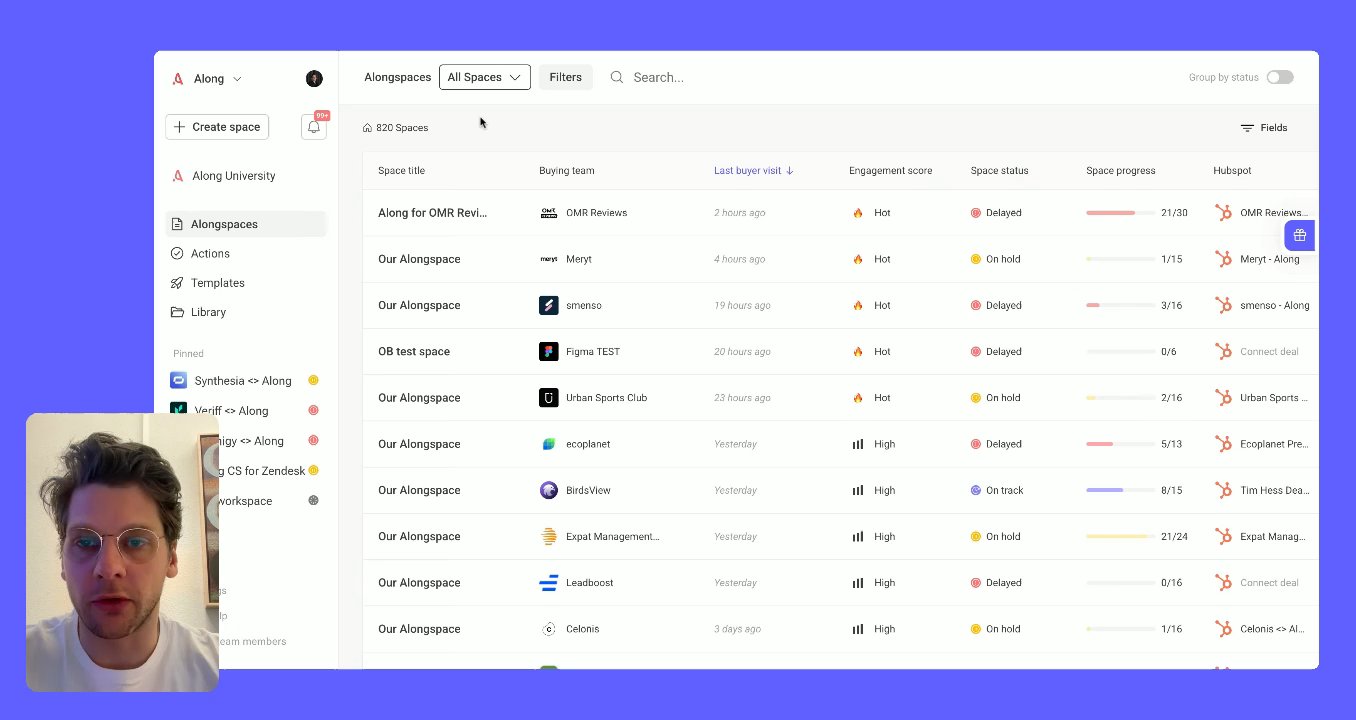The width and height of the screenshot is (1356, 720).
Task: Open On track status in BirdsView row
Action: coord(997,490)
